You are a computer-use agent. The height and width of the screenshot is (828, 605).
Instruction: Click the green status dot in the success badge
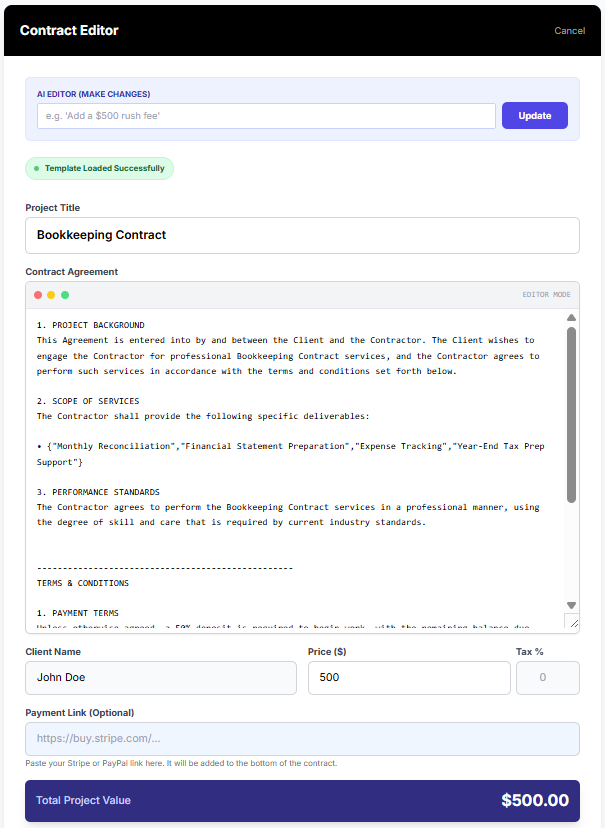[37, 168]
